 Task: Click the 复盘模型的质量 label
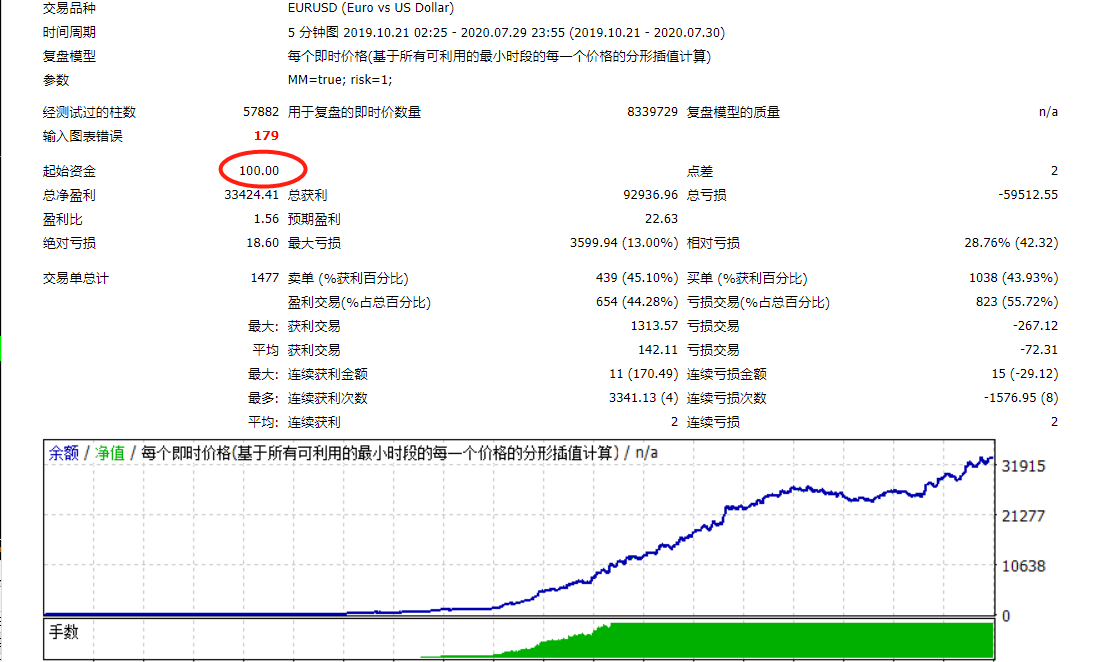tap(733, 112)
